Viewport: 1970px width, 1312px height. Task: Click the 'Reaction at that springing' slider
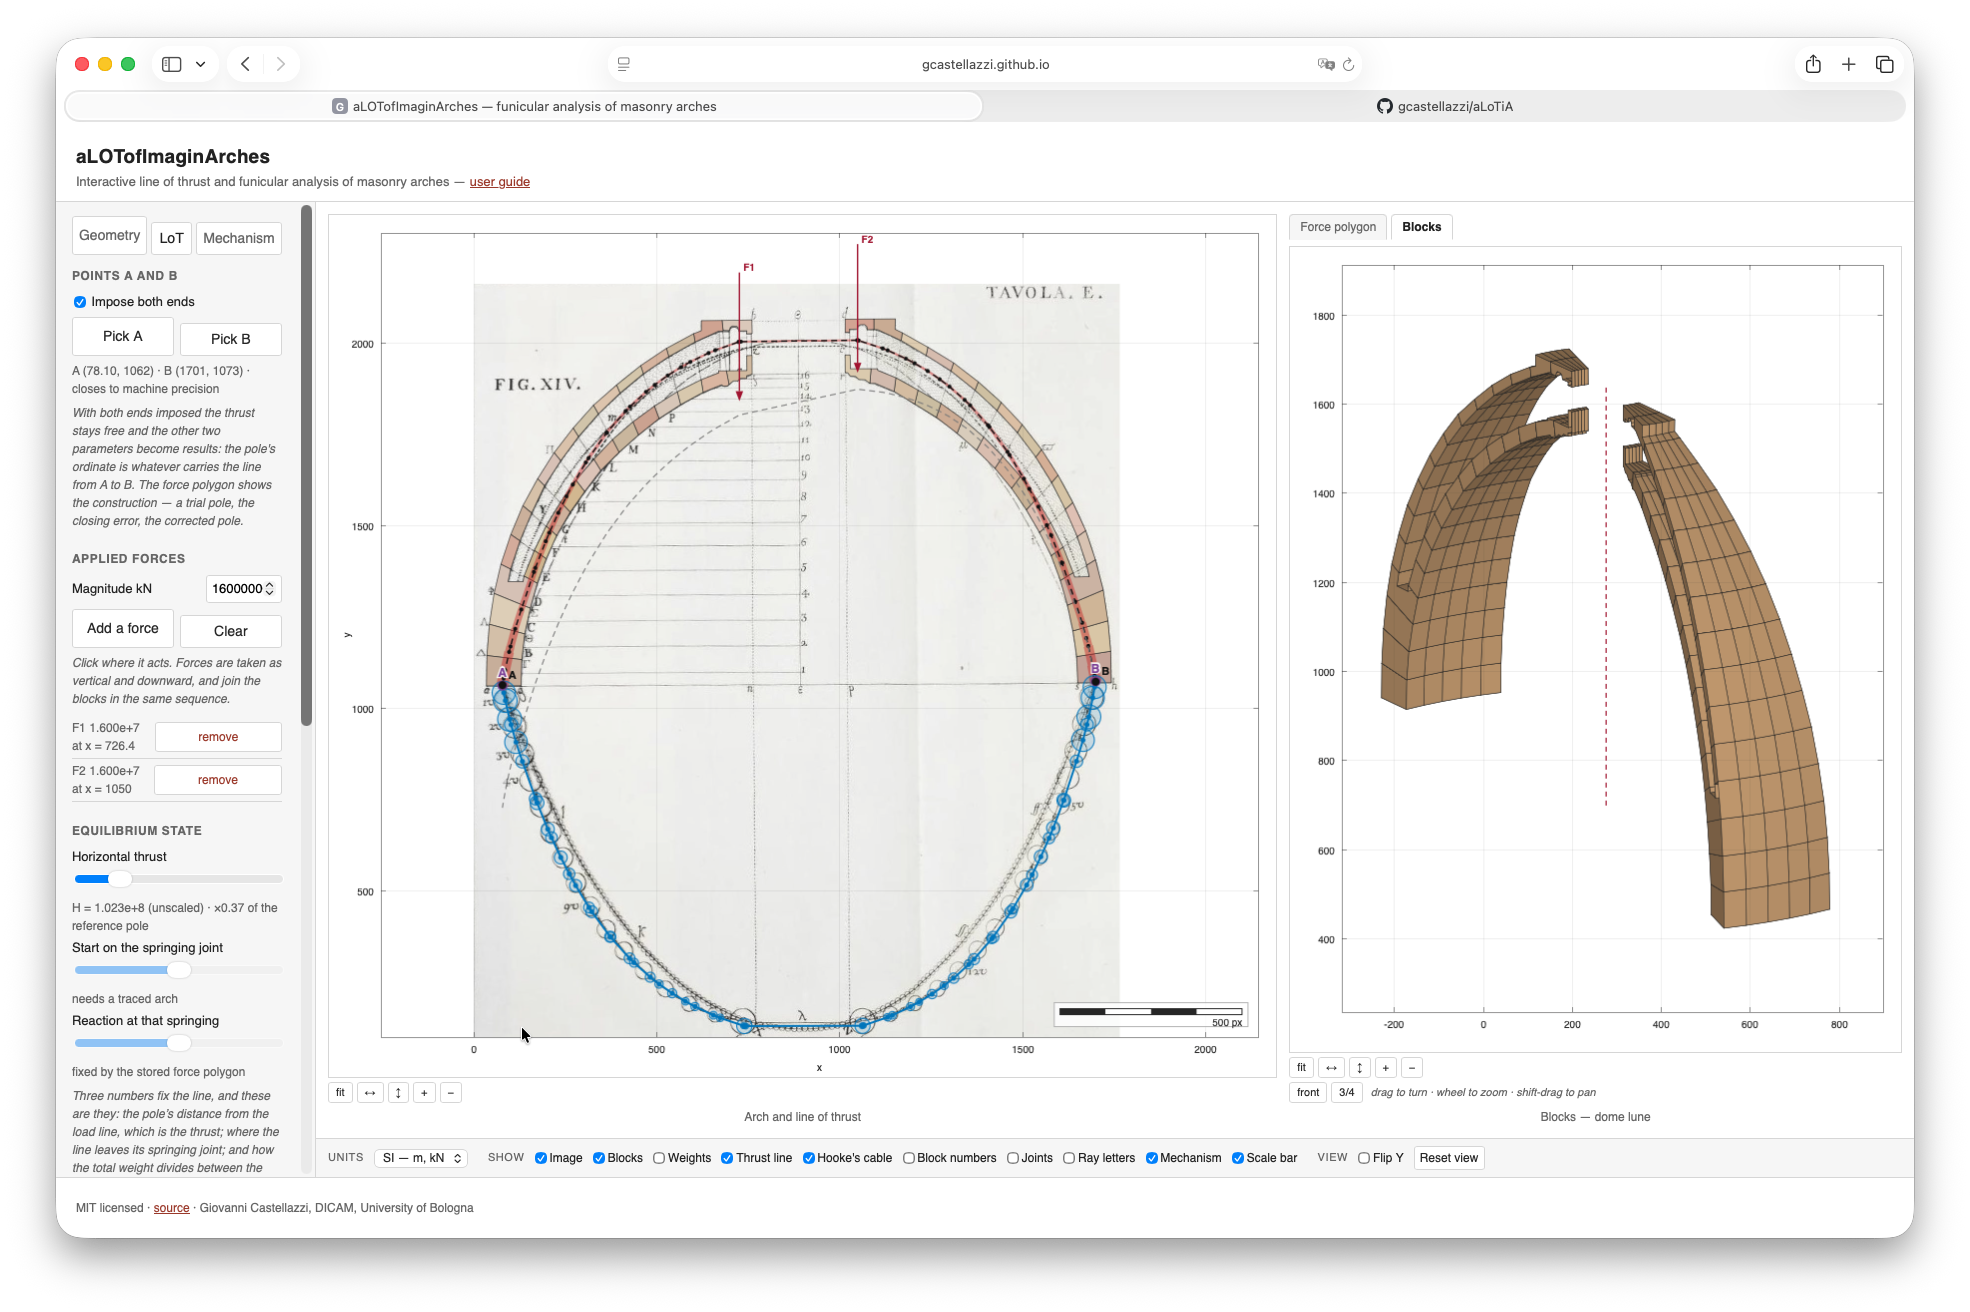[178, 1043]
